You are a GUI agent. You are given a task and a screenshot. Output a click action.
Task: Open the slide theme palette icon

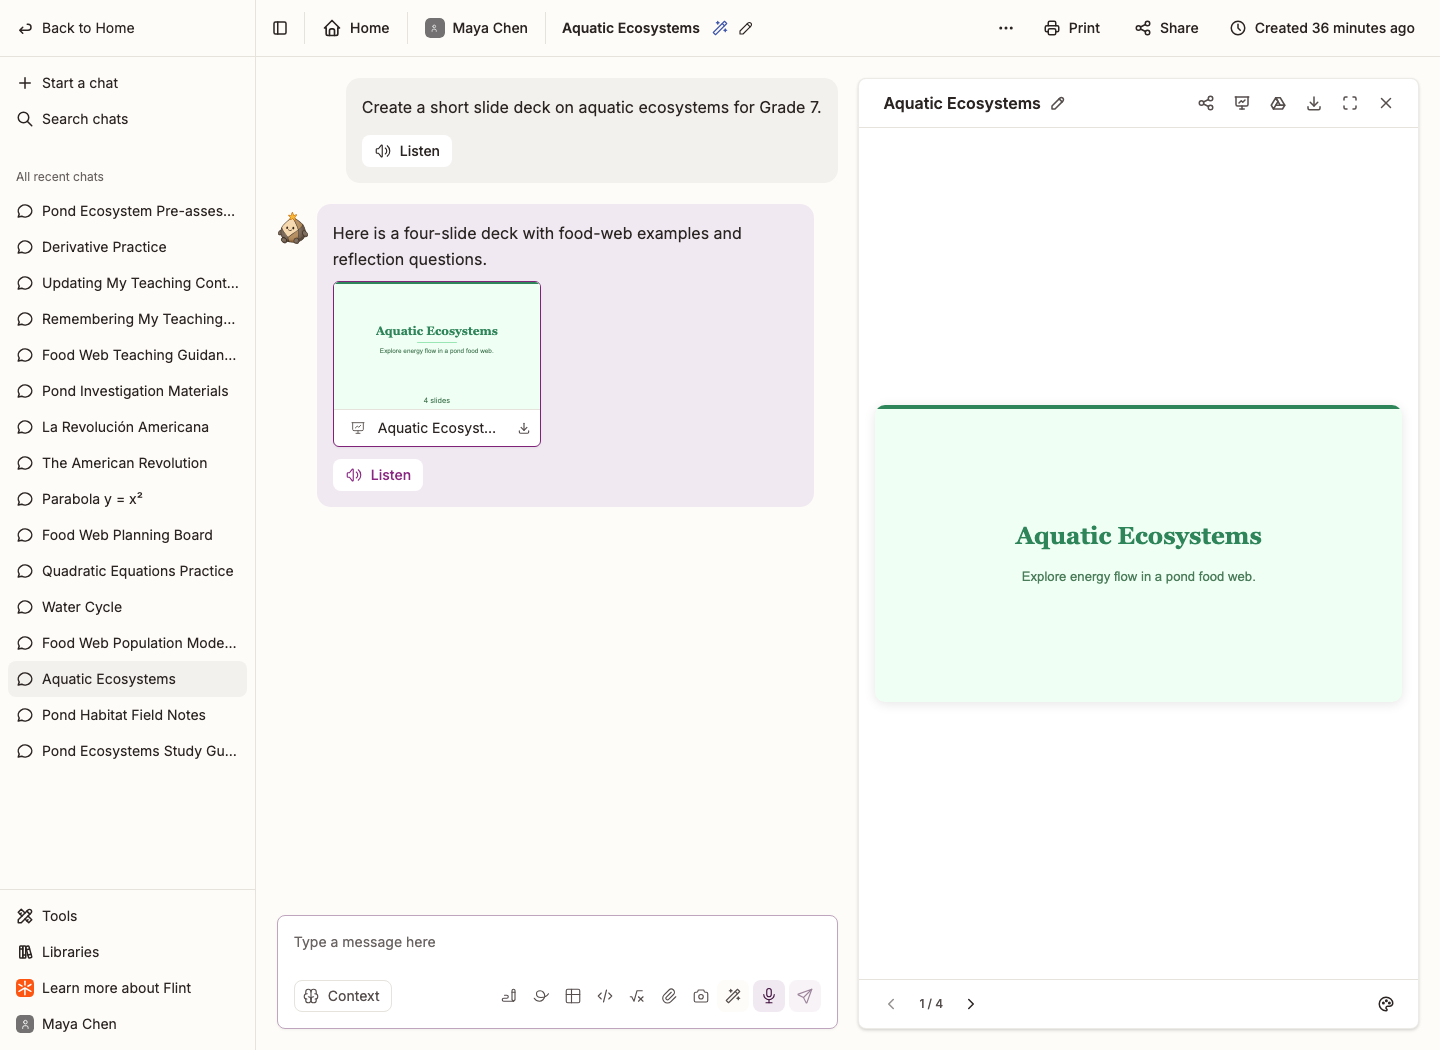1386,1004
